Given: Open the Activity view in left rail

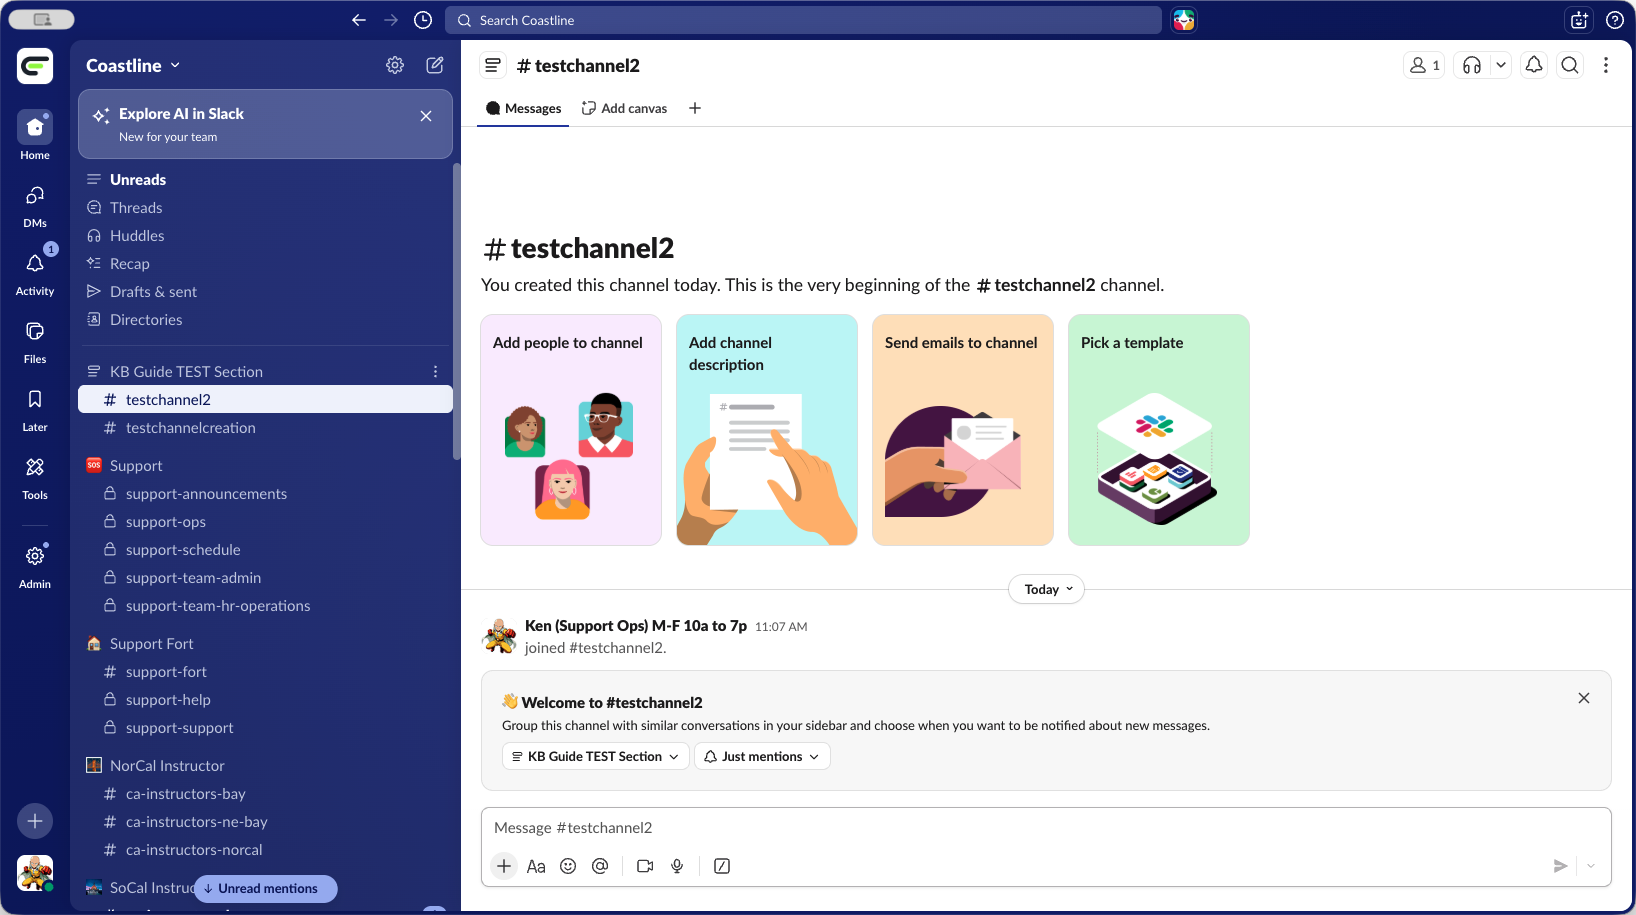Looking at the screenshot, I should click(35, 271).
